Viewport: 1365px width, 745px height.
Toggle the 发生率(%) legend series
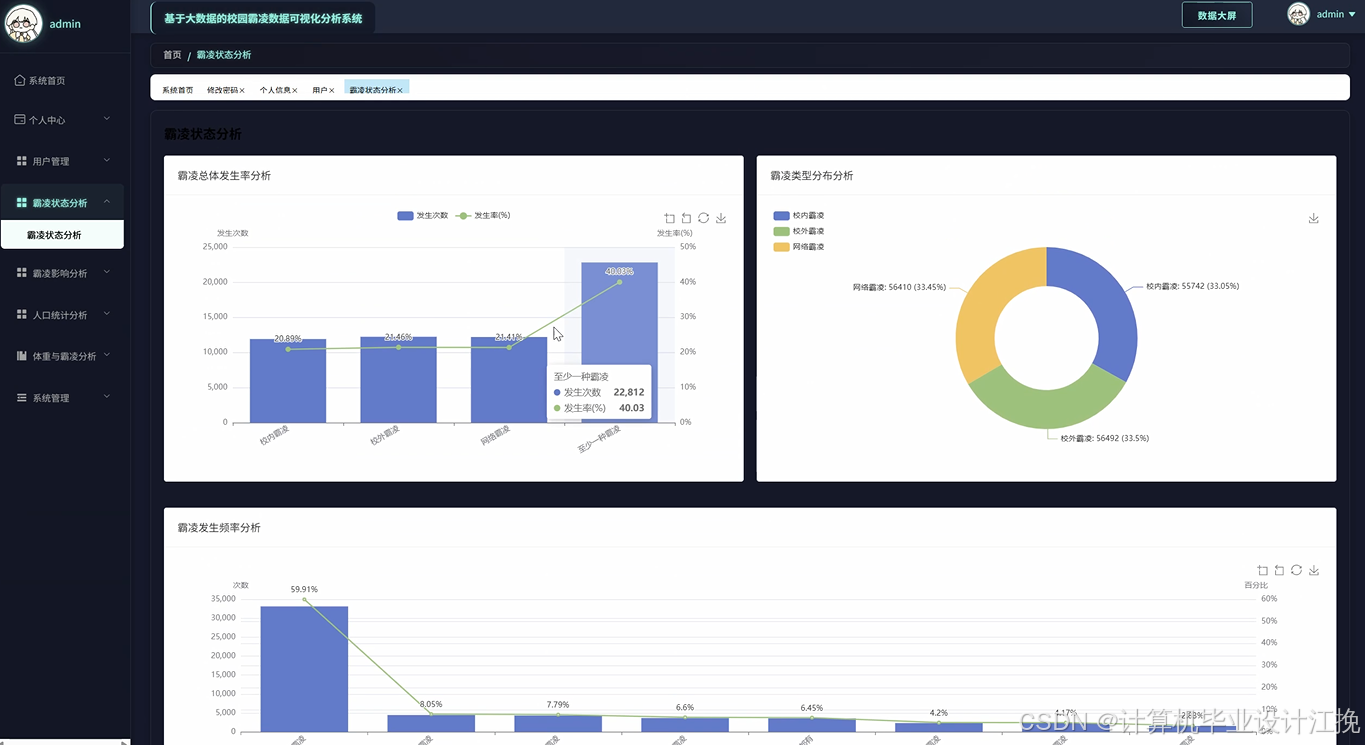(x=482, y=215)
